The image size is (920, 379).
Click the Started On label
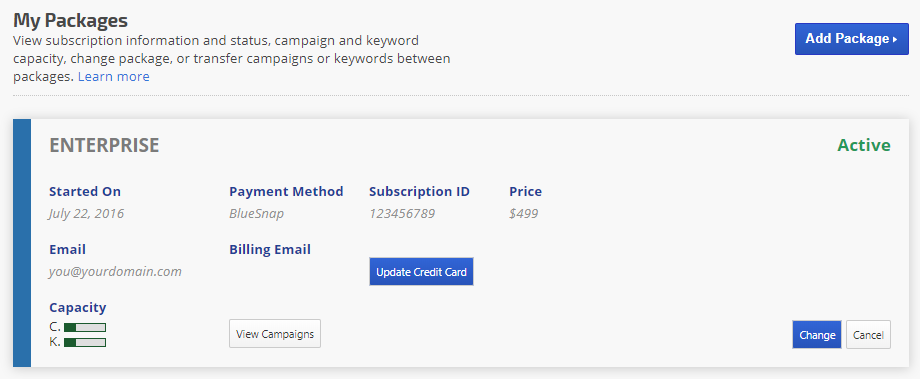point(85,191)
